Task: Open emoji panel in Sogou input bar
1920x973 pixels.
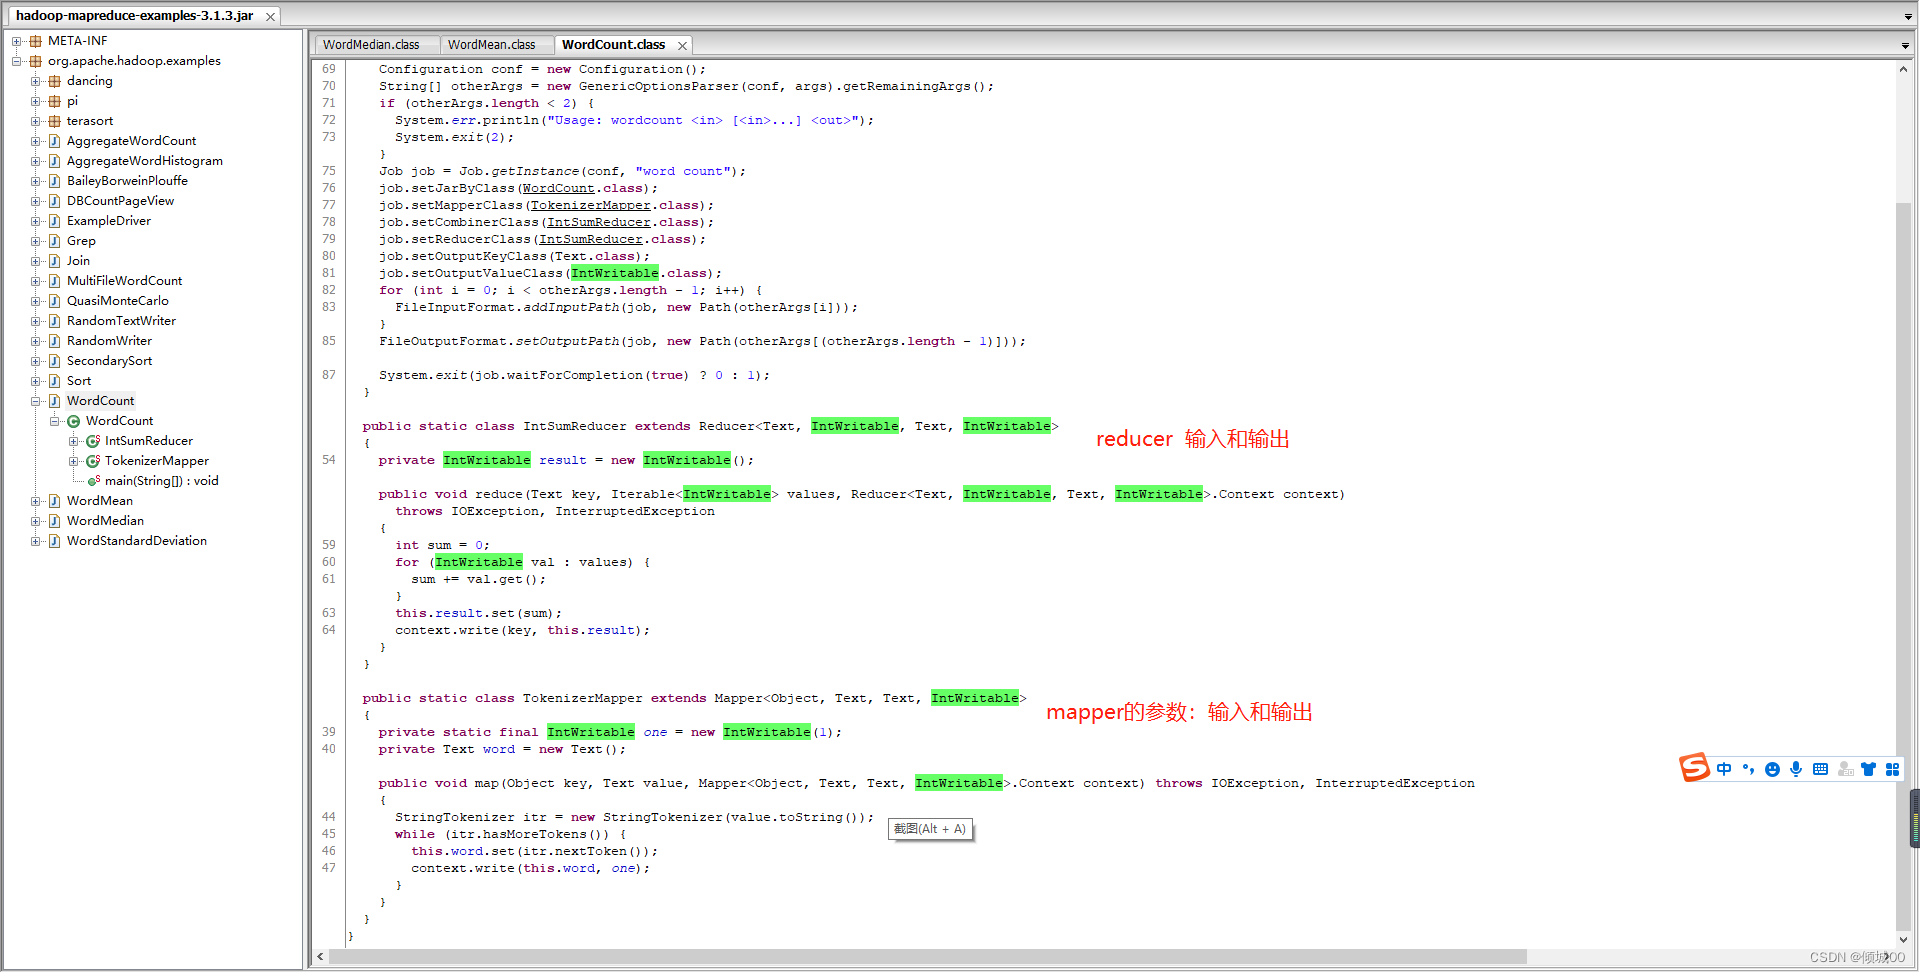Action: pos(1772,769)
